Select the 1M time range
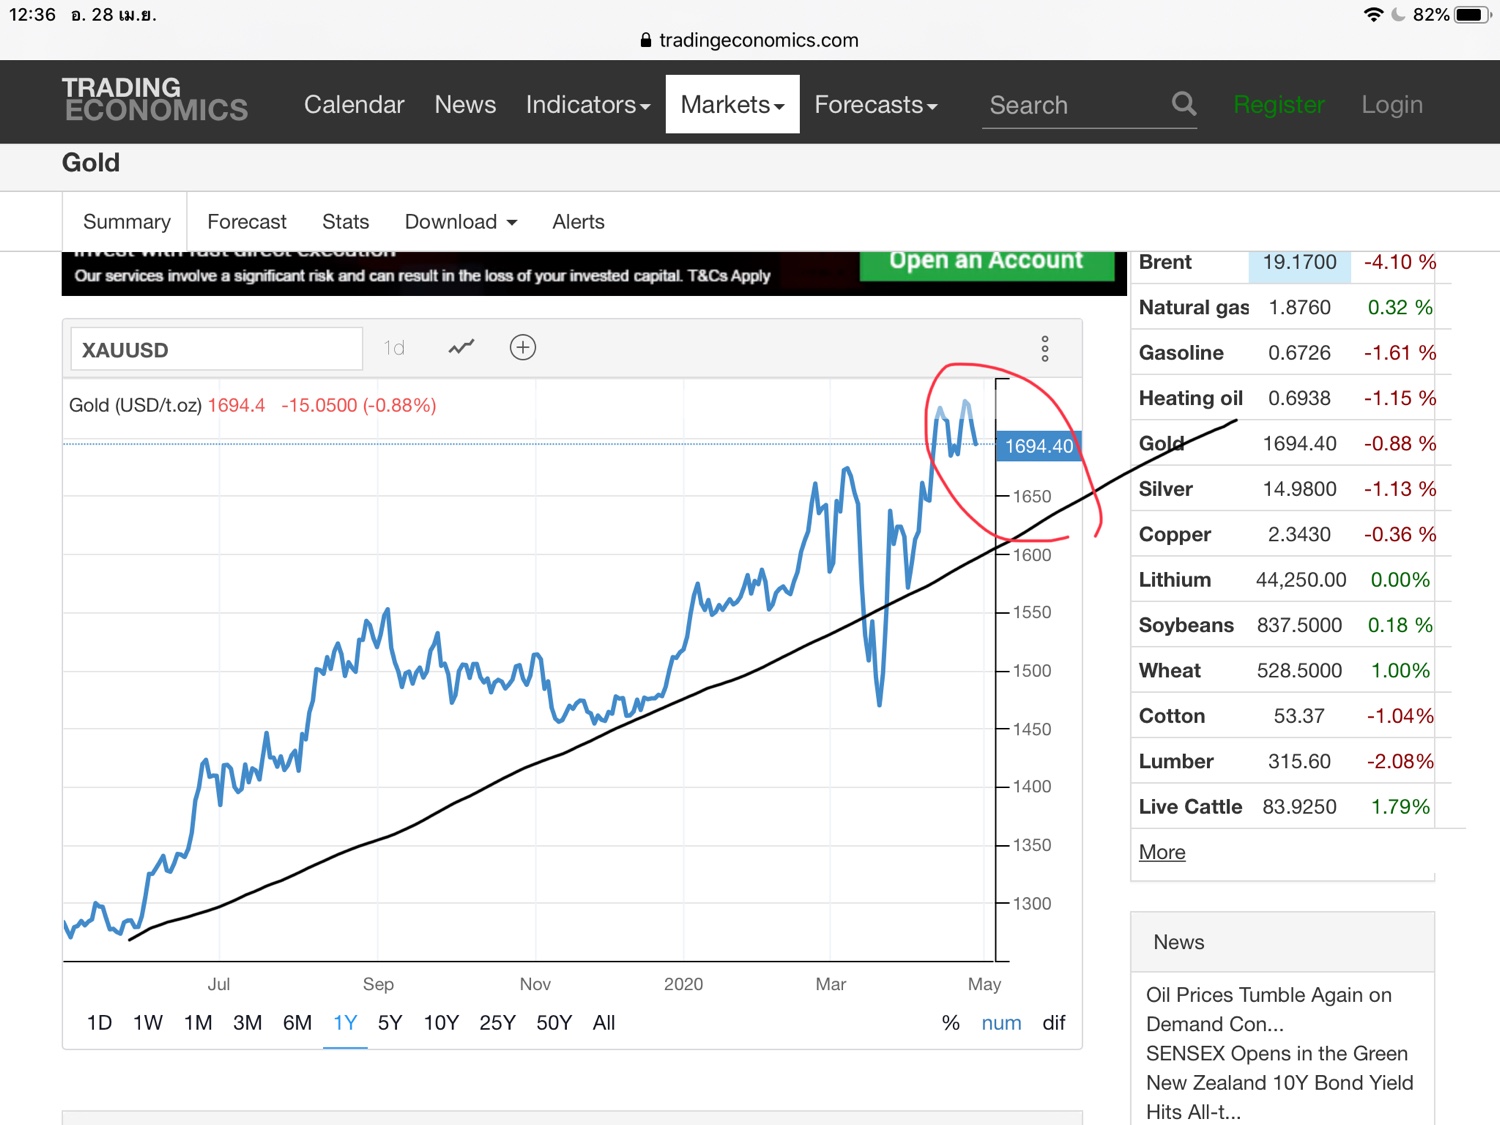 pyautogui.click(x=198, y=1023)
